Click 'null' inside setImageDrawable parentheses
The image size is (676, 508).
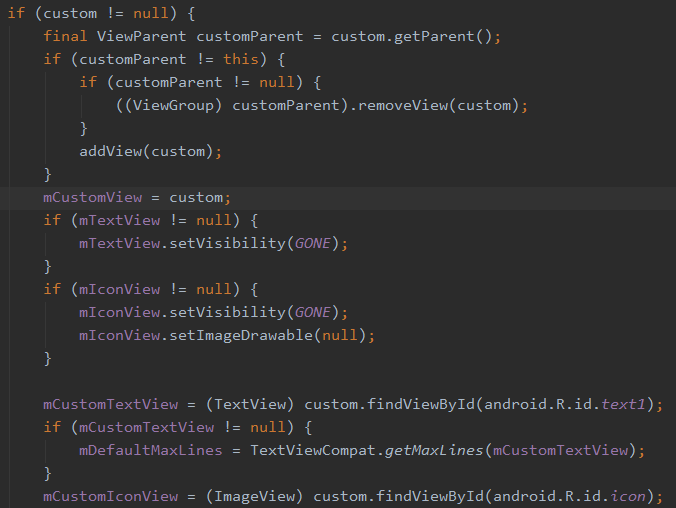point(340,335)
